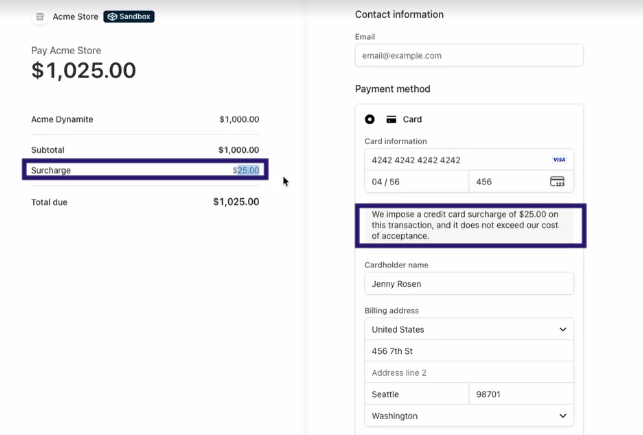
Task: Click the Acme Store name link
Action: [75, 17]
